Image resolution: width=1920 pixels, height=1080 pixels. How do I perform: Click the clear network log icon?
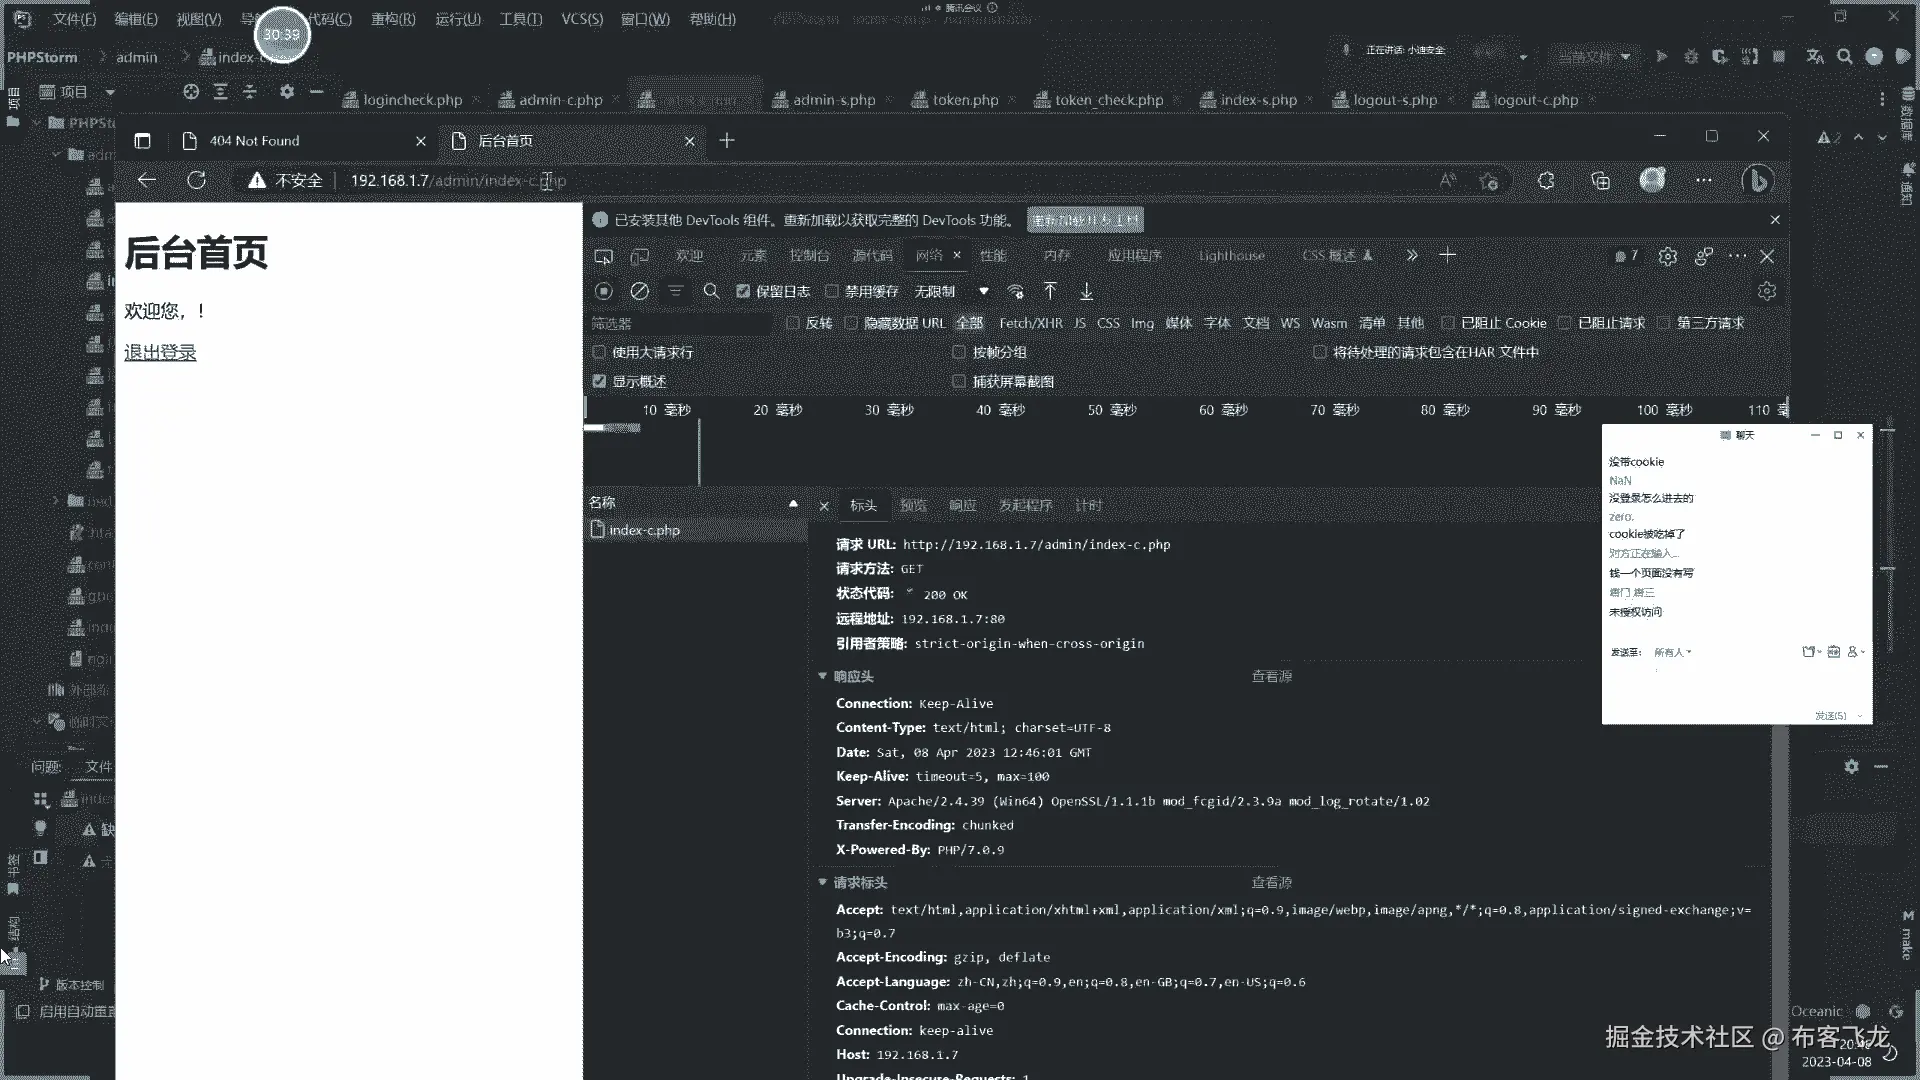pyautogui.click(x=640, y=291)
